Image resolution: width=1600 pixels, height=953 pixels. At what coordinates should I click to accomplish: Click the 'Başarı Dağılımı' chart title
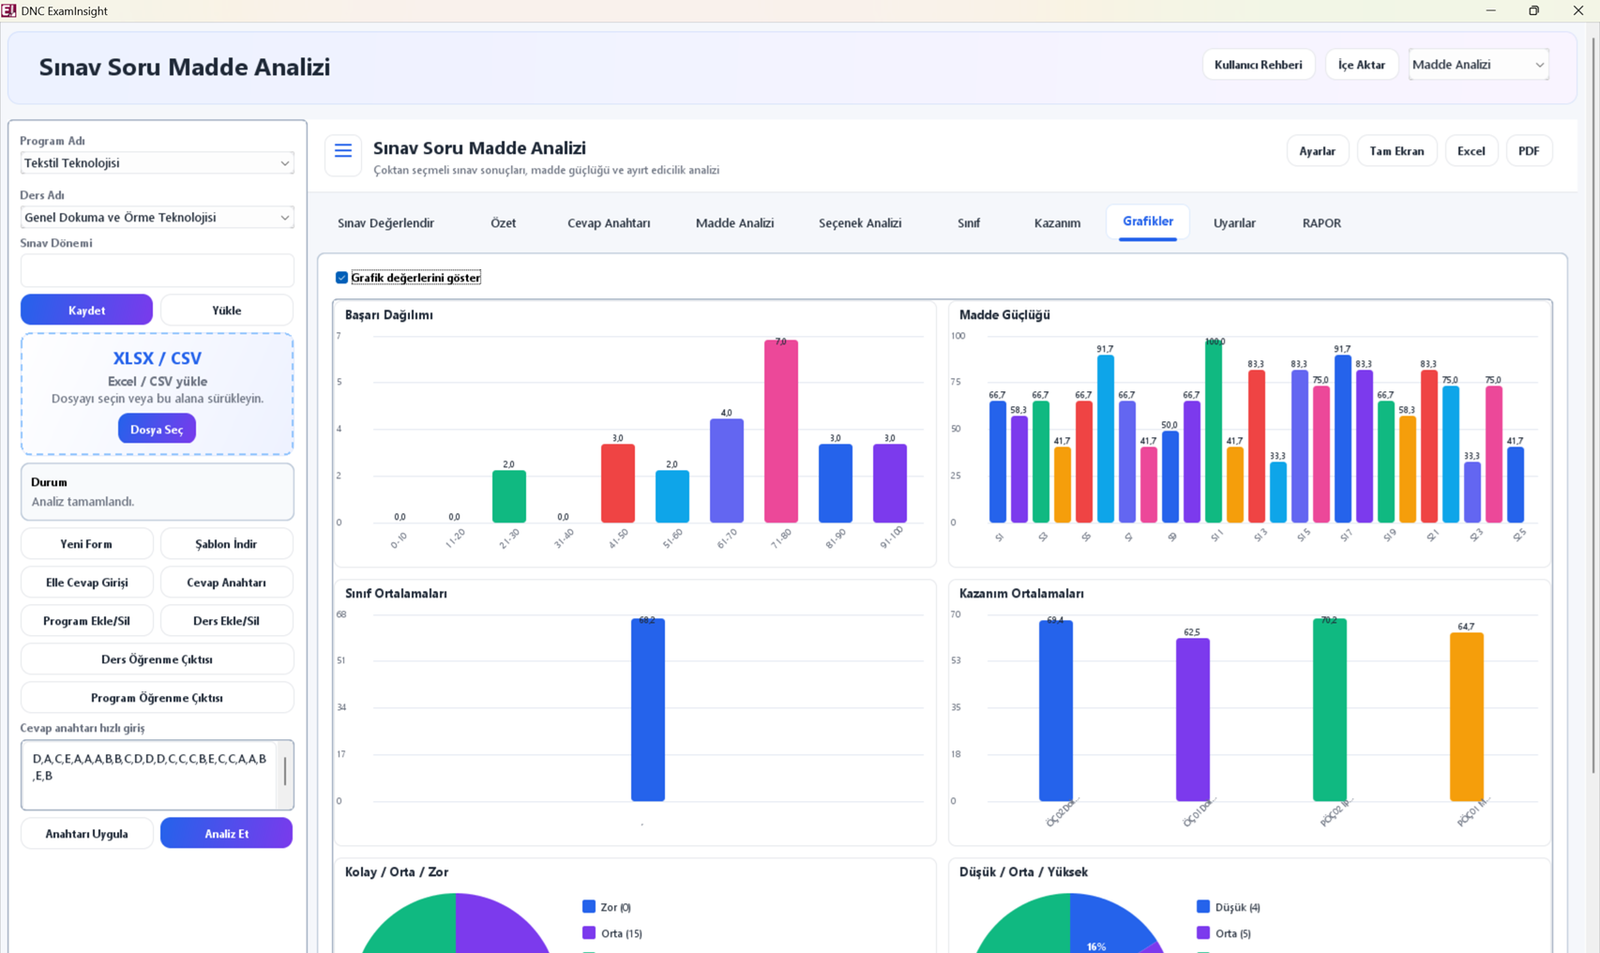(389, 315)
